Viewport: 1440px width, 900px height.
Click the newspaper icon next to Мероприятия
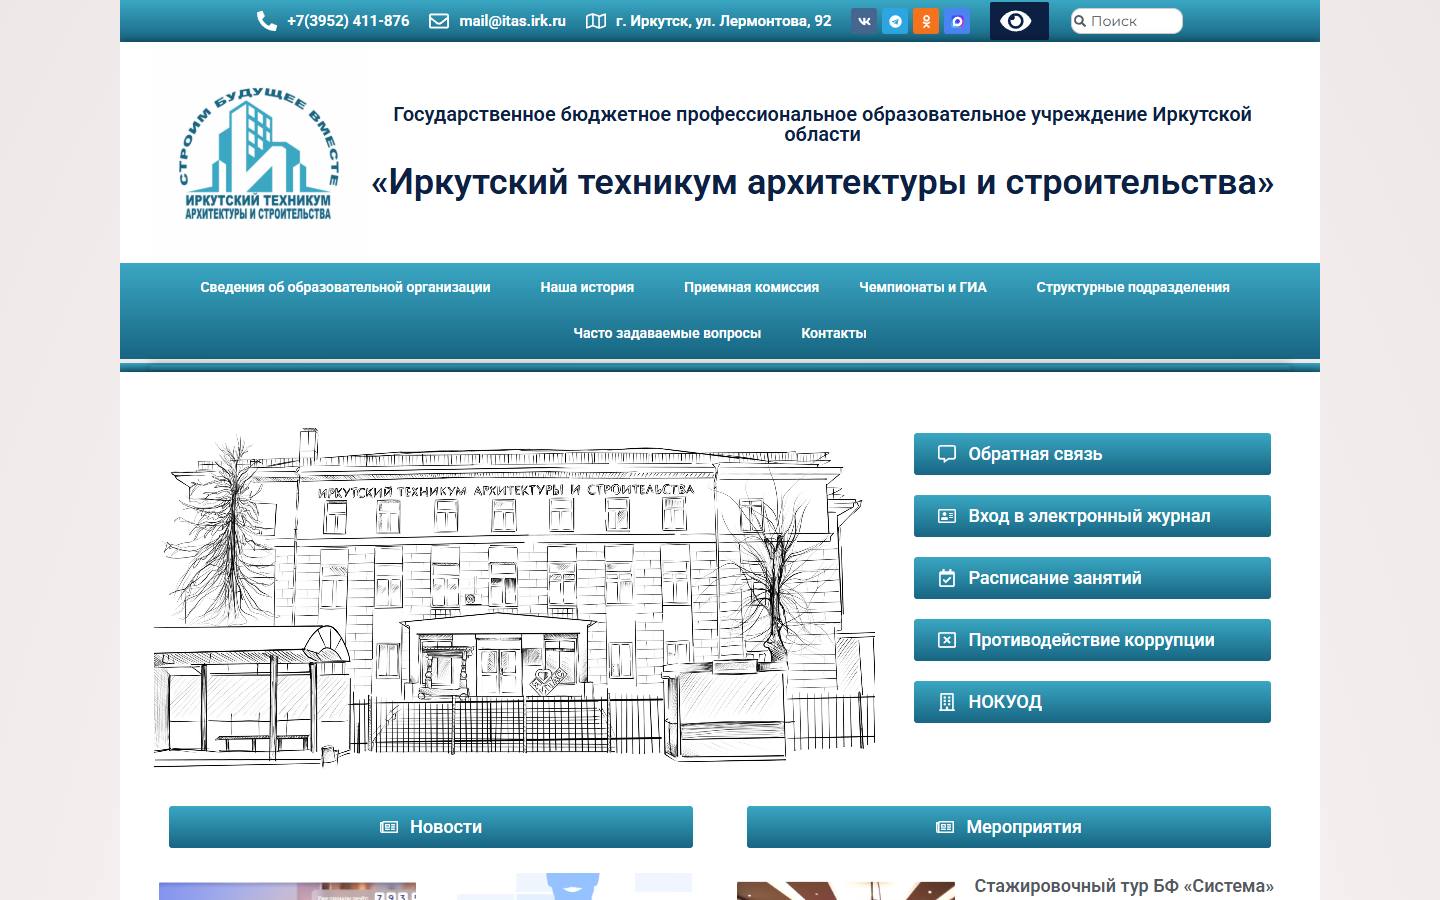click(x=945, y=827)
